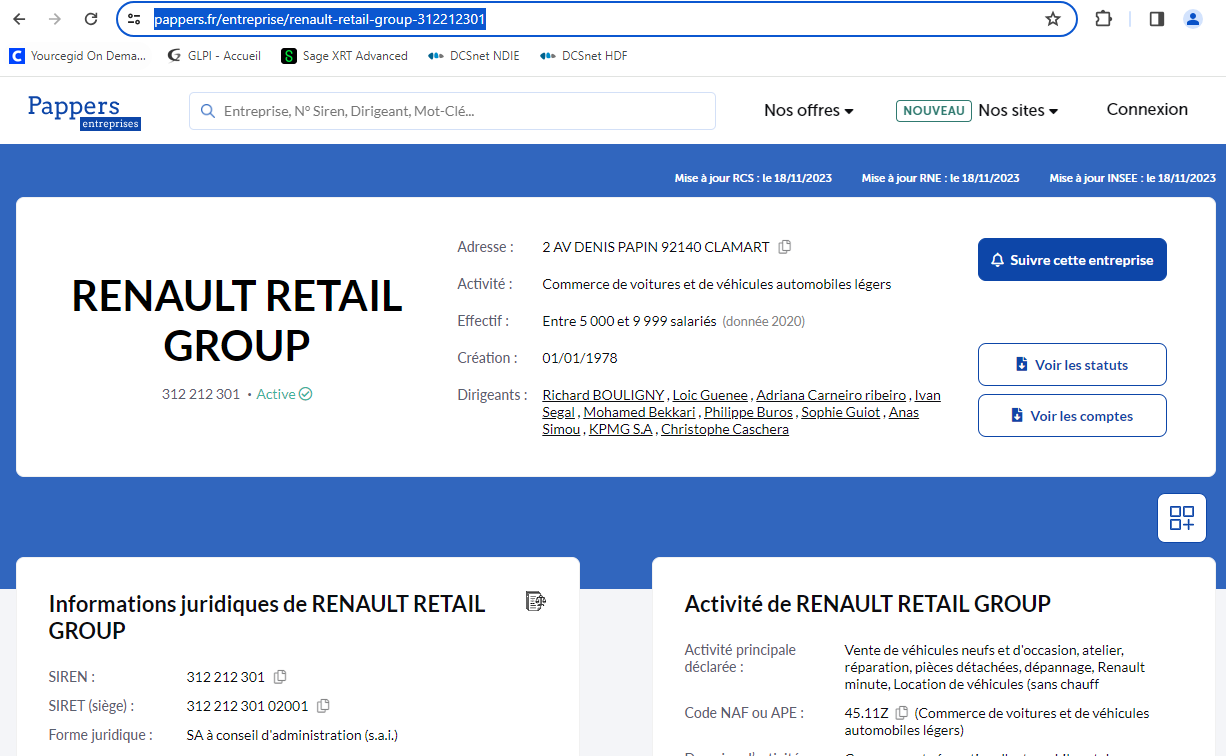
Task: Click the Pappers entreprises logo
Action: 84,112
